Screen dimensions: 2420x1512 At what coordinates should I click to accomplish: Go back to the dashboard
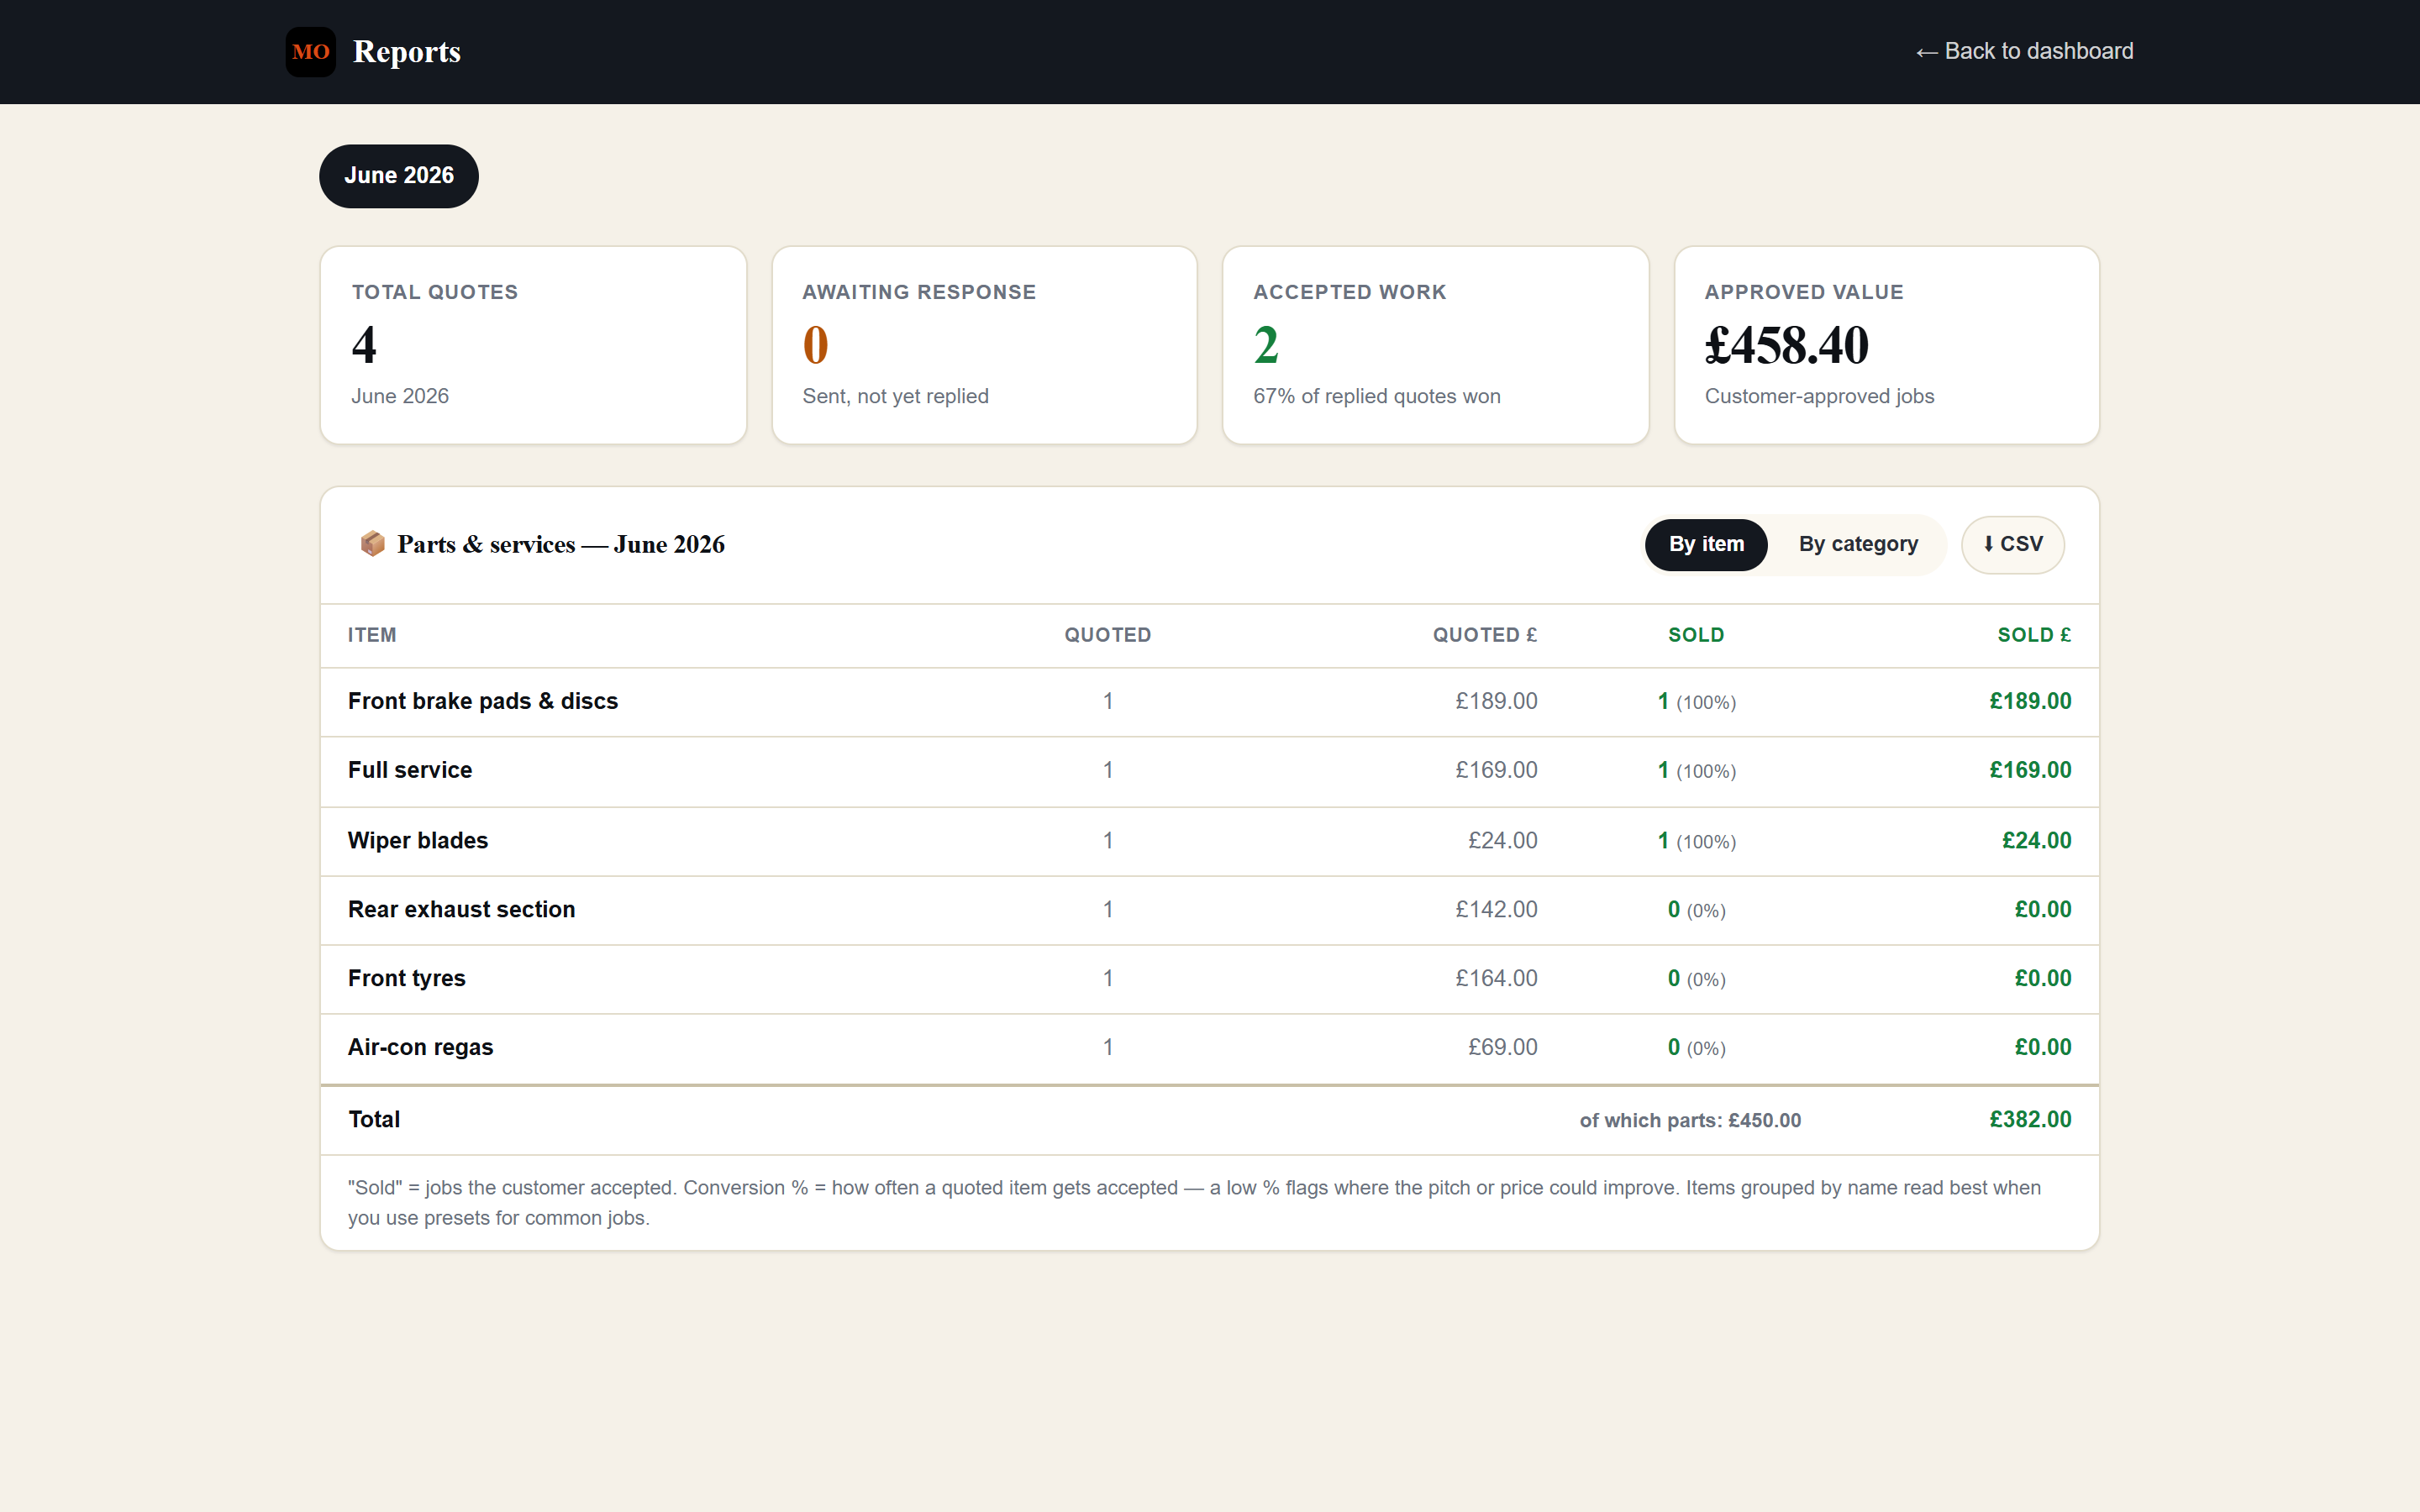click(2024, 51)
